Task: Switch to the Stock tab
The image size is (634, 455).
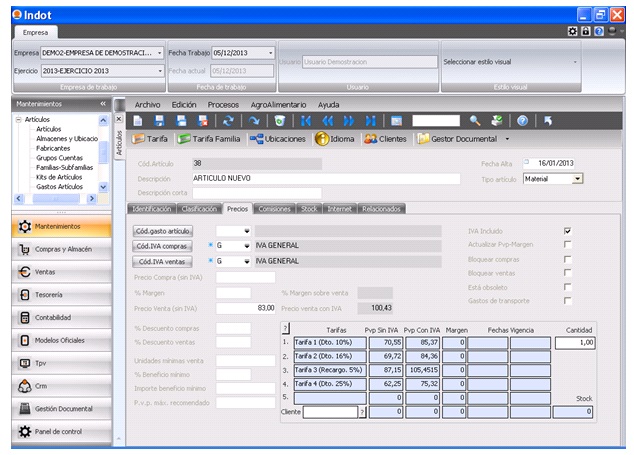Action: [x=309, y=209]
